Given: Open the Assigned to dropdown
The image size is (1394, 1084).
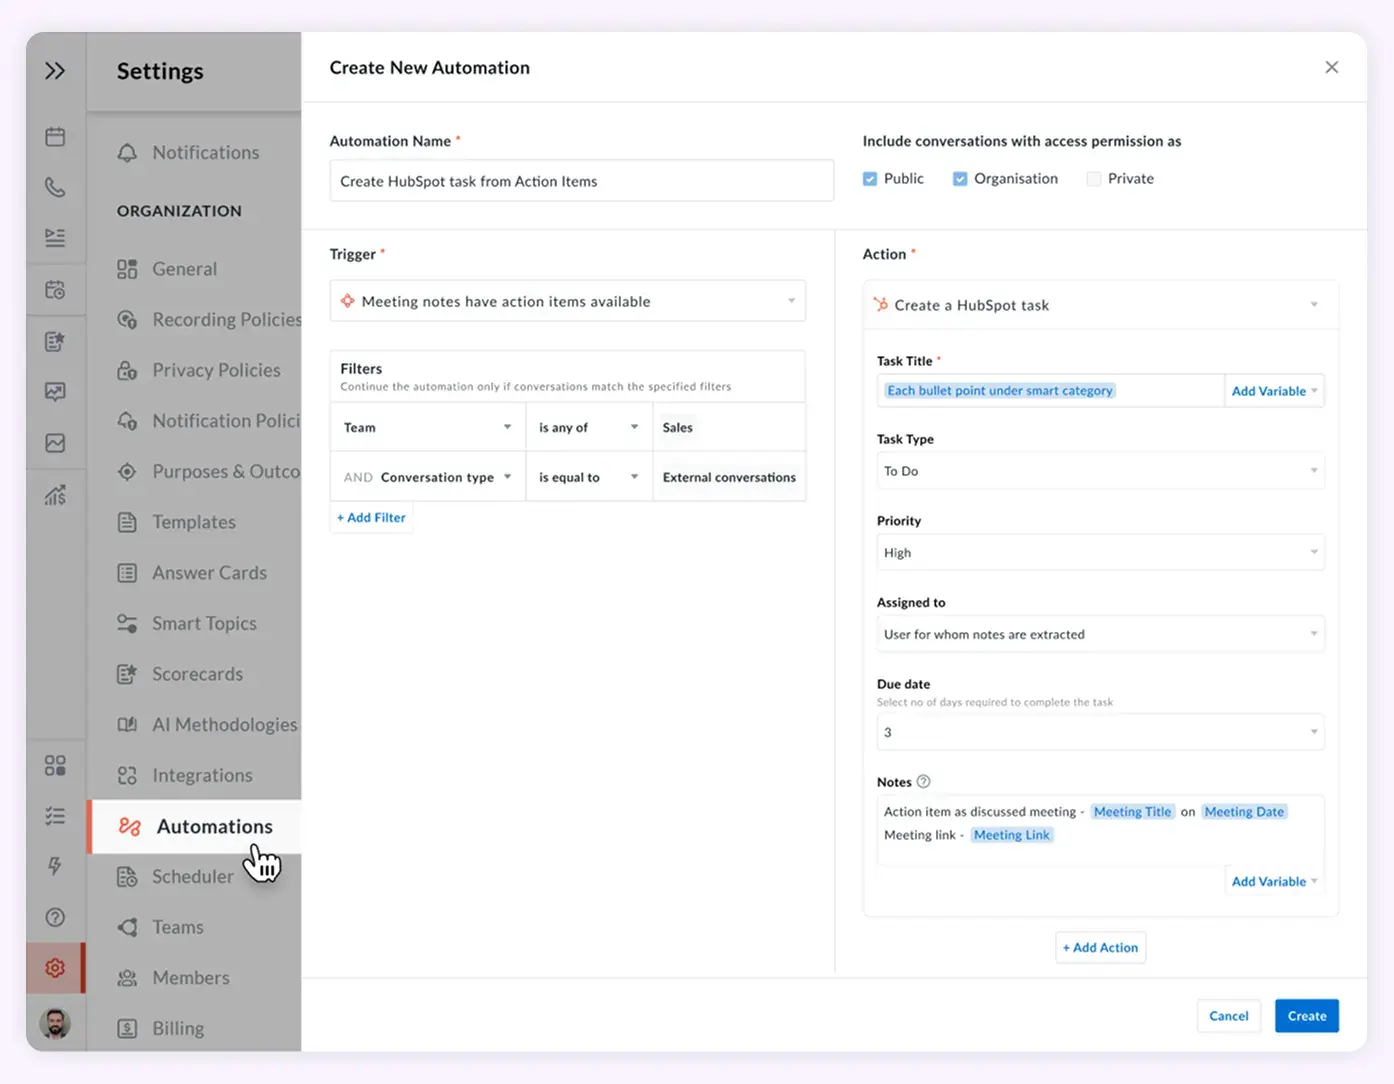Looking at the screenshot, I should 1100,634.
